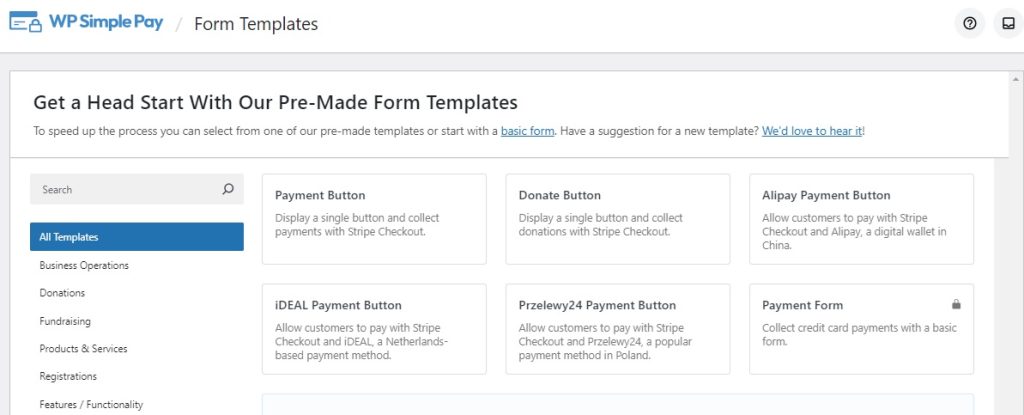Open the Products & Services category

tap(83, 349)
